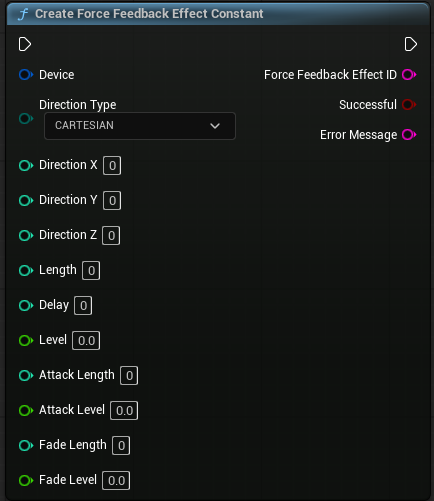Click the Fade Length value field
The image size is (434, 501).
(x=121, y=445)
